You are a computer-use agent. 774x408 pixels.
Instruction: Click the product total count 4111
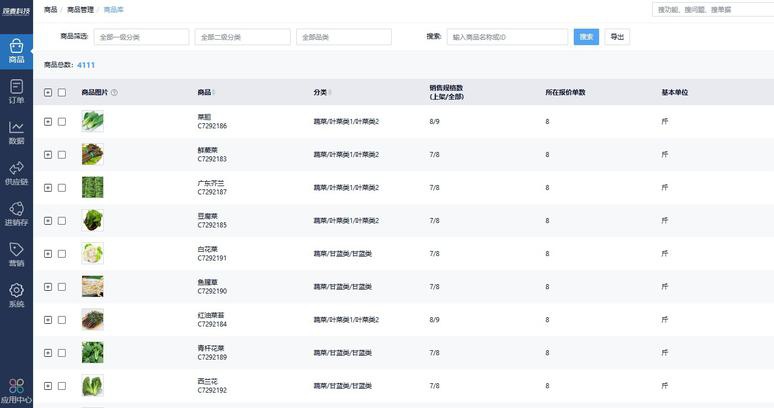pos(86,65)
